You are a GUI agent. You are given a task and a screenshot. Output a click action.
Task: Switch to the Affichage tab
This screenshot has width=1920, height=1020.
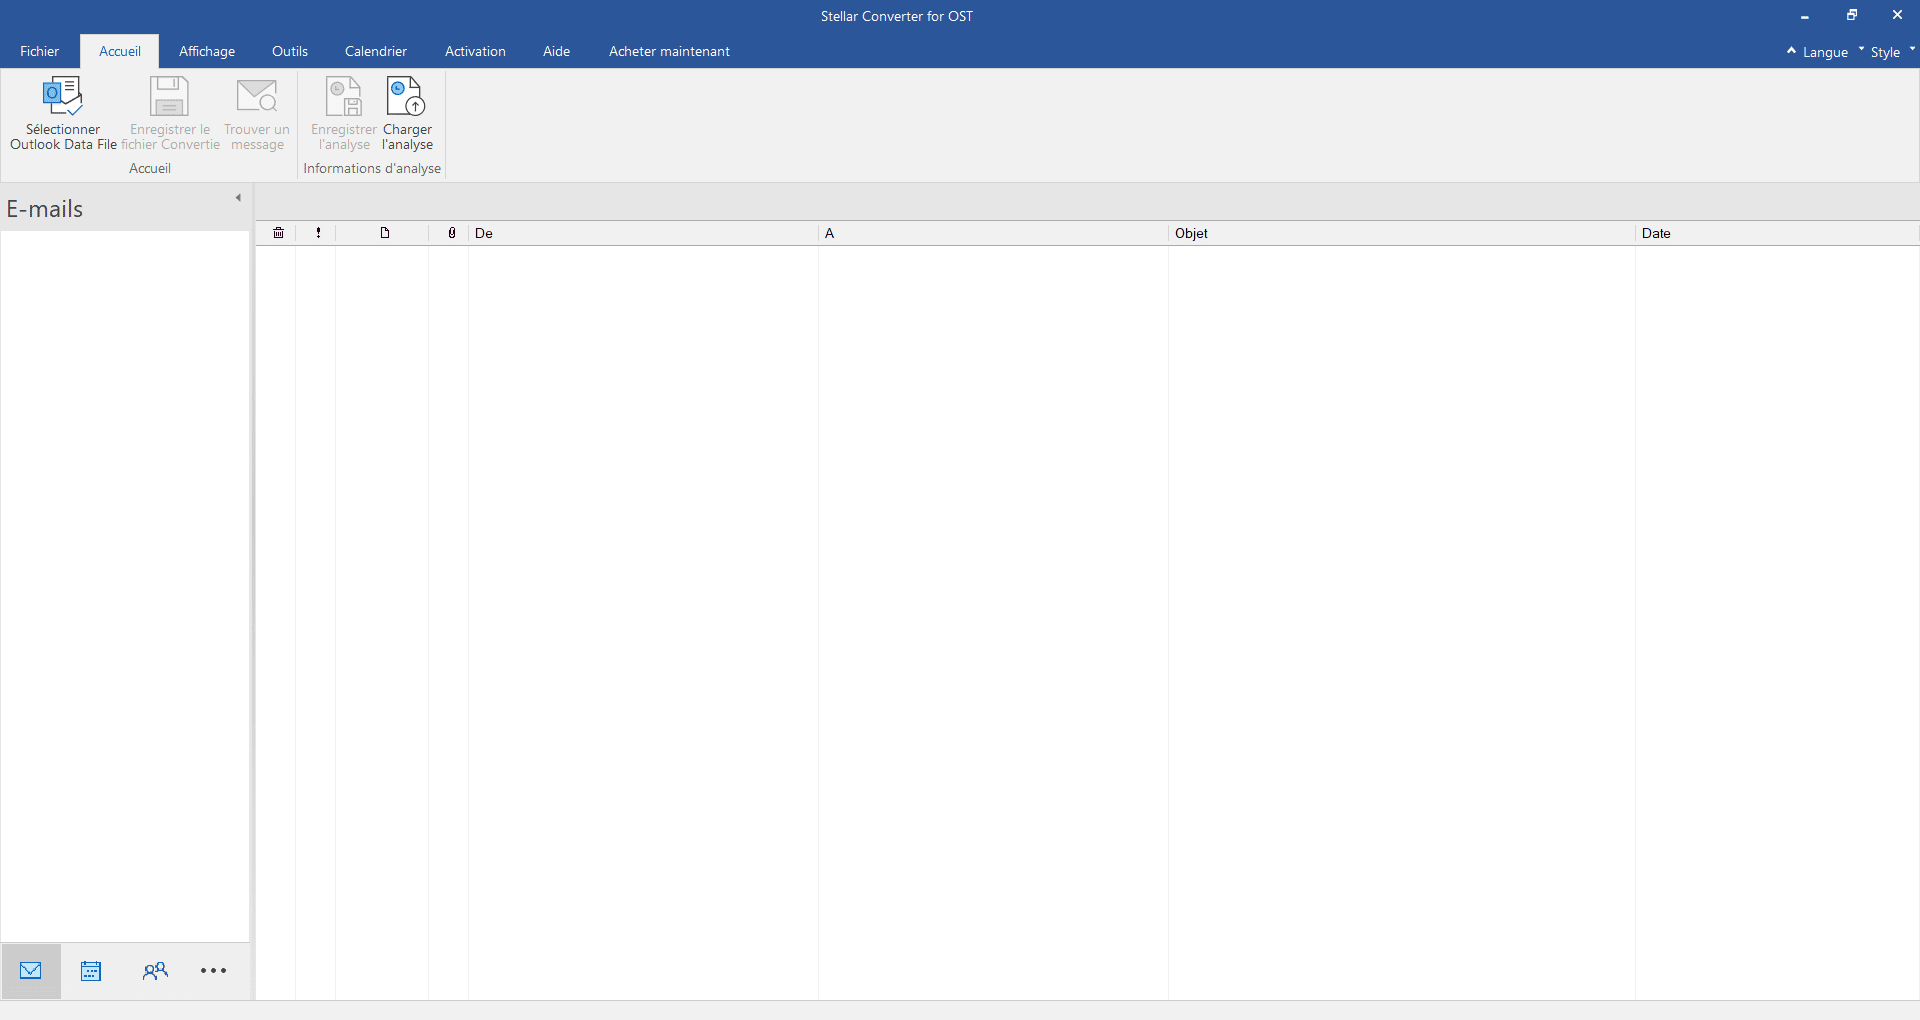(x=207, y=51)
